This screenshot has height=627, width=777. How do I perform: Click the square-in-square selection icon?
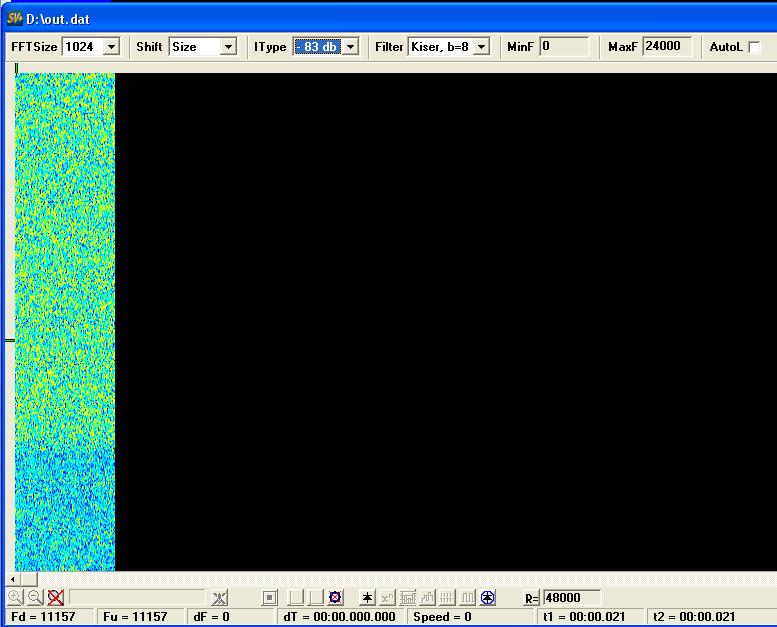click(270, 598)
